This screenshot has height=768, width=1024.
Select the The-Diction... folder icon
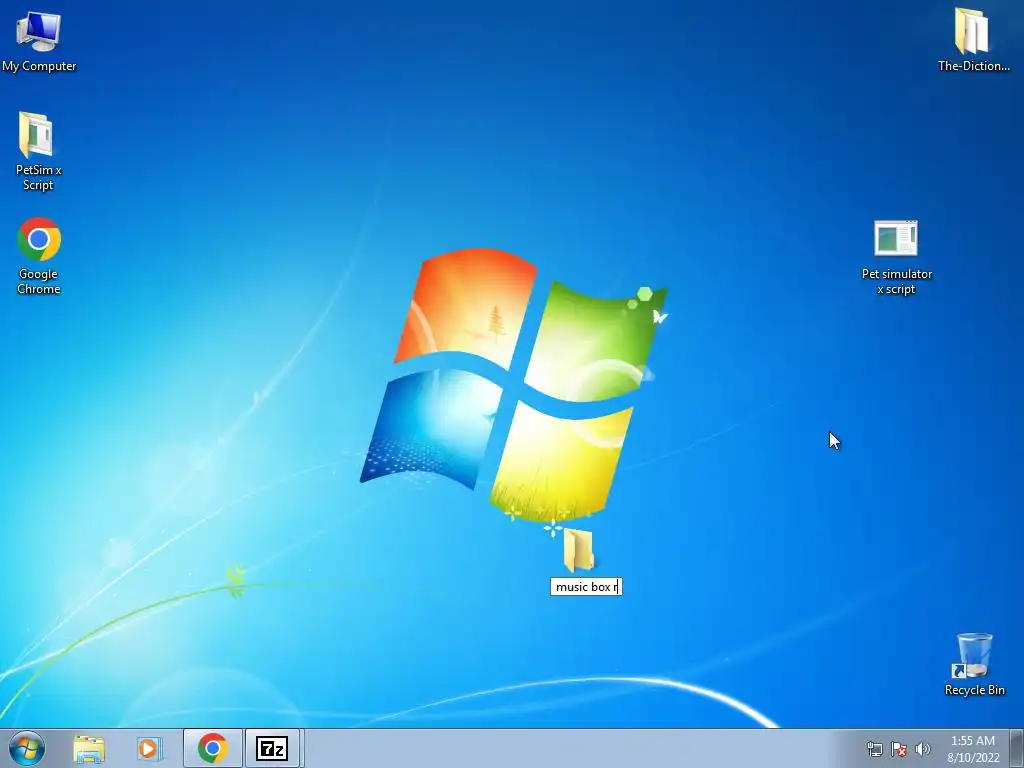(x=972, y=31)
